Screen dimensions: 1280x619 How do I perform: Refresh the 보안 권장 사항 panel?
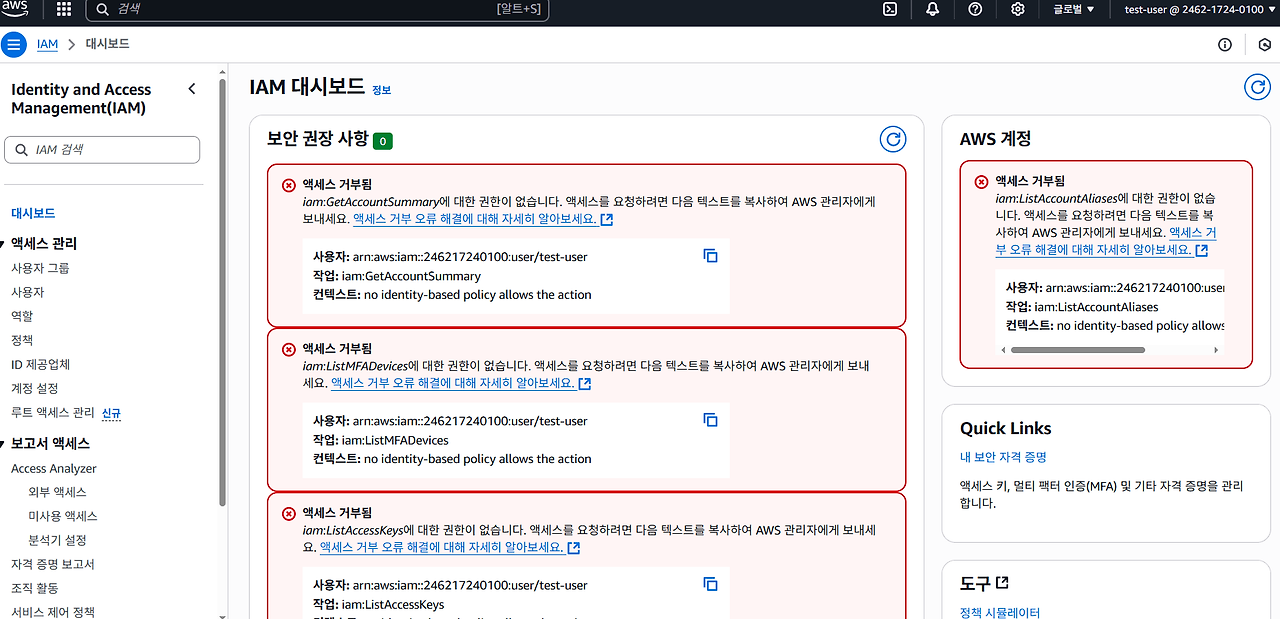pos(893,139)
